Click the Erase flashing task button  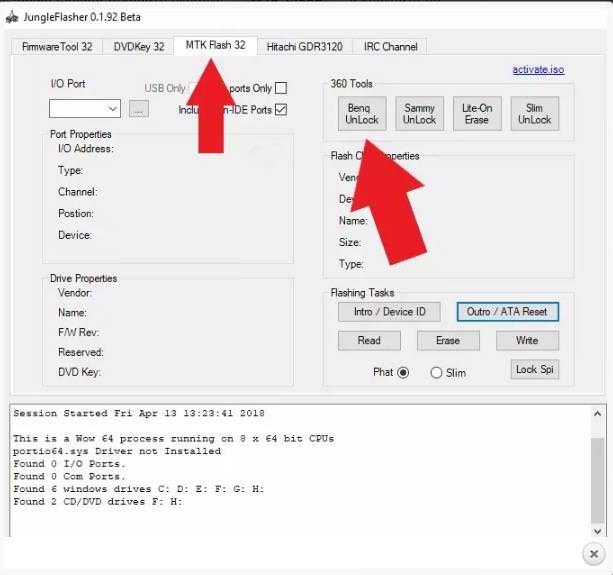(x=448, y=340)
